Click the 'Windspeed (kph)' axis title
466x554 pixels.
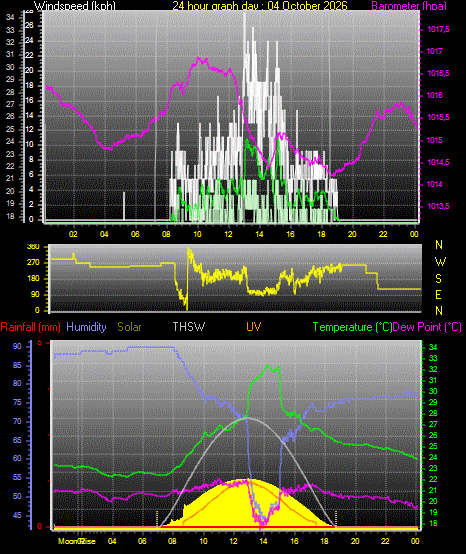[x=75, y=6]
